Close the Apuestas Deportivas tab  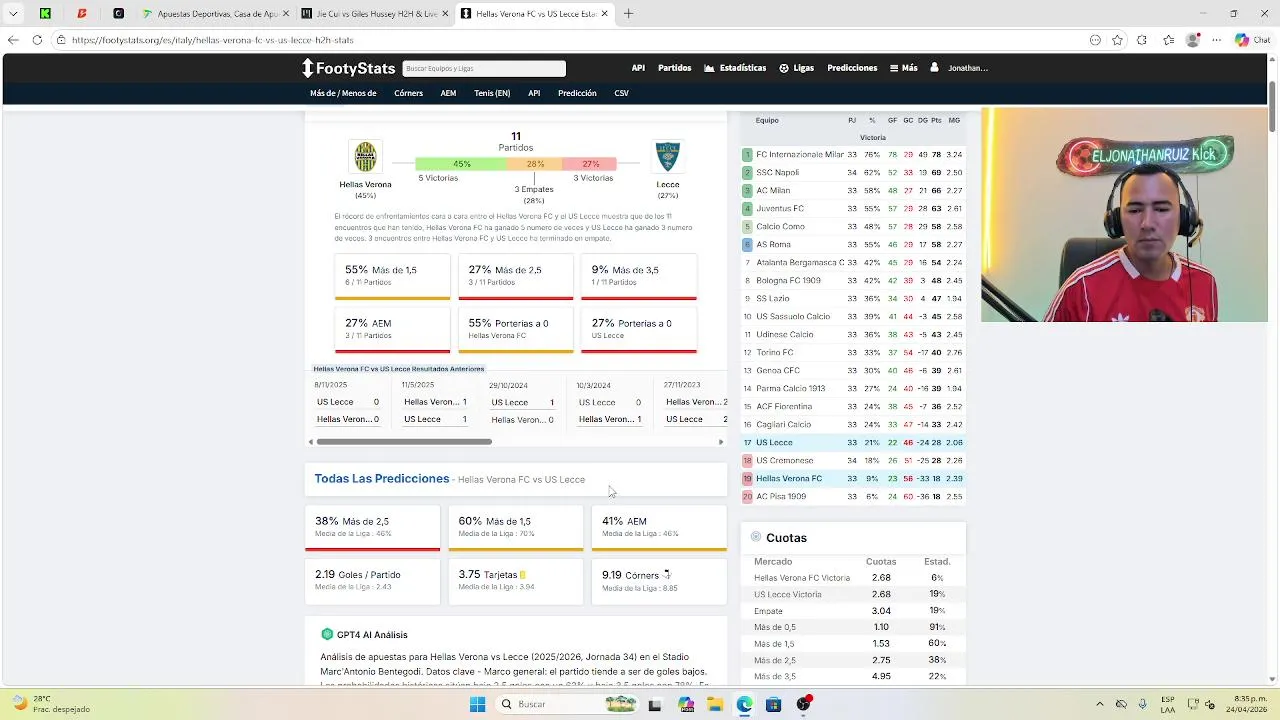pyautogui.click(x=286, y=14)
